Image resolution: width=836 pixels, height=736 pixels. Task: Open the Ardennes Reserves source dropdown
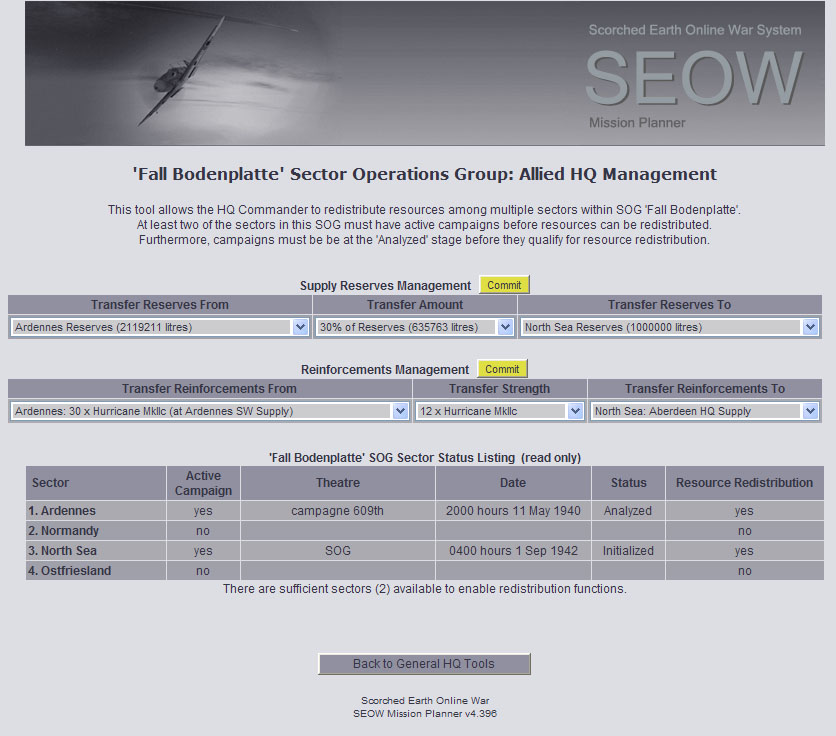(x=160, y=327)
